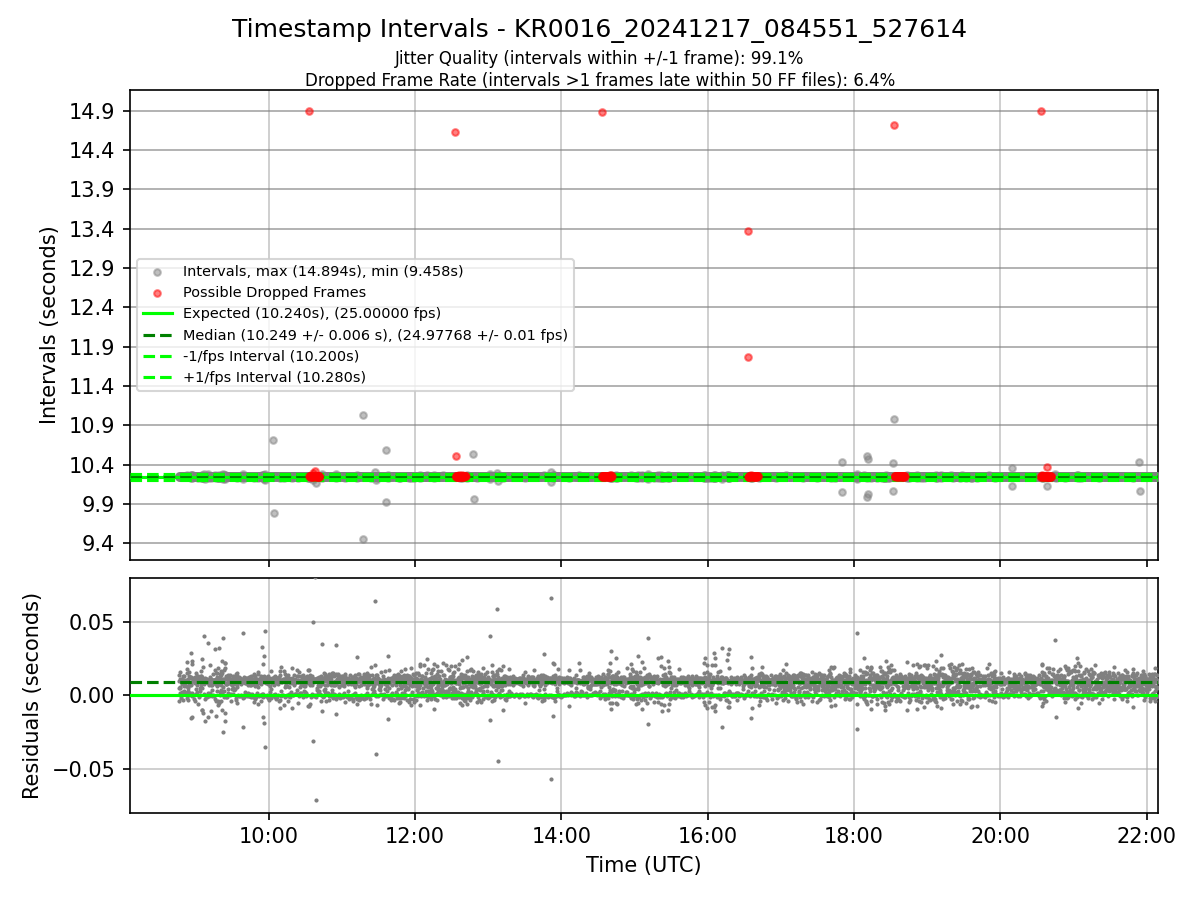
Task: Click the 11.9 y-axis tick label
Action: [93, 347]
